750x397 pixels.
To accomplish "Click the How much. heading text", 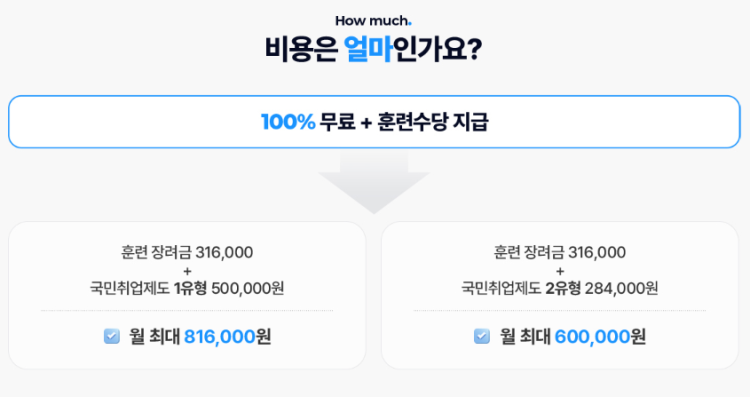I will pos(374,21).
